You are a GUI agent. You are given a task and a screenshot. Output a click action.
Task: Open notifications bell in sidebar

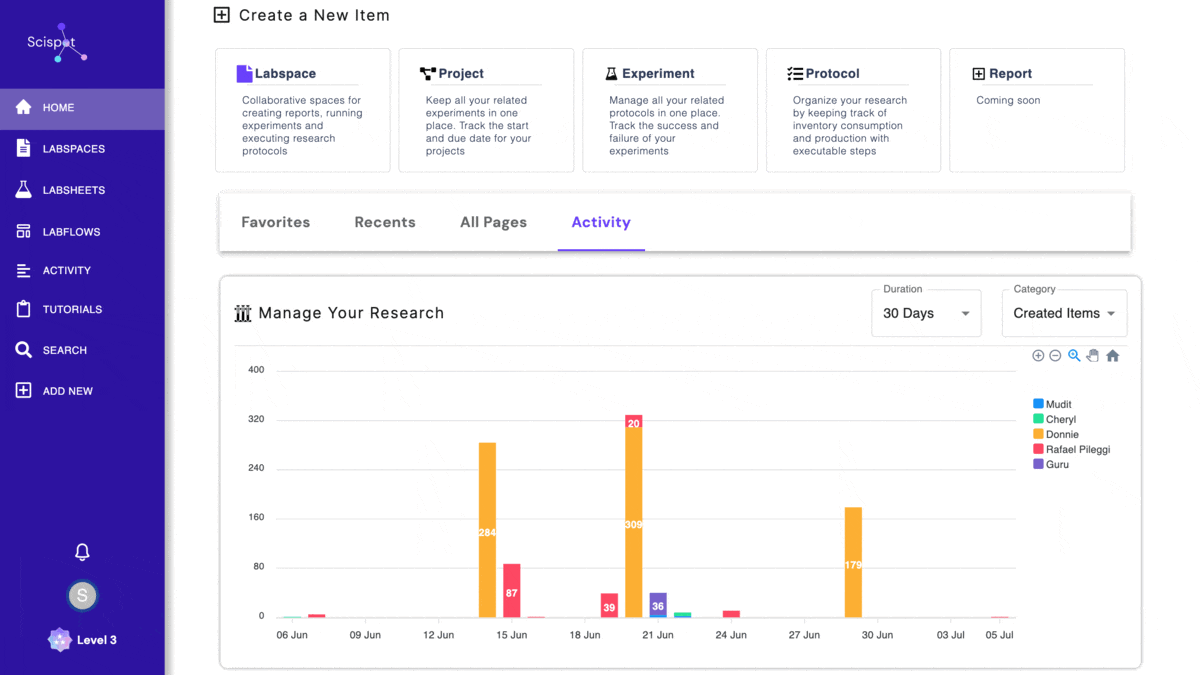[82, 552]
